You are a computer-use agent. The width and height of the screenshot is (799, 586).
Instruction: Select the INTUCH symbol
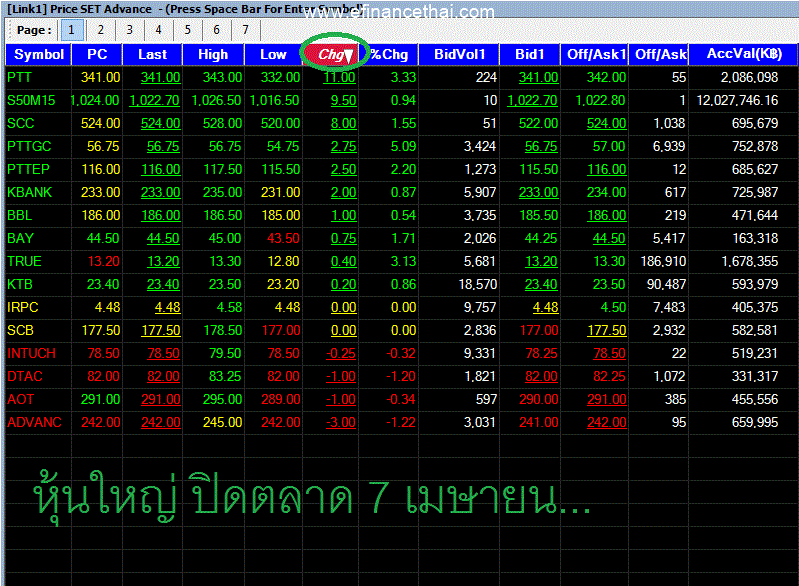coord(31,353)
